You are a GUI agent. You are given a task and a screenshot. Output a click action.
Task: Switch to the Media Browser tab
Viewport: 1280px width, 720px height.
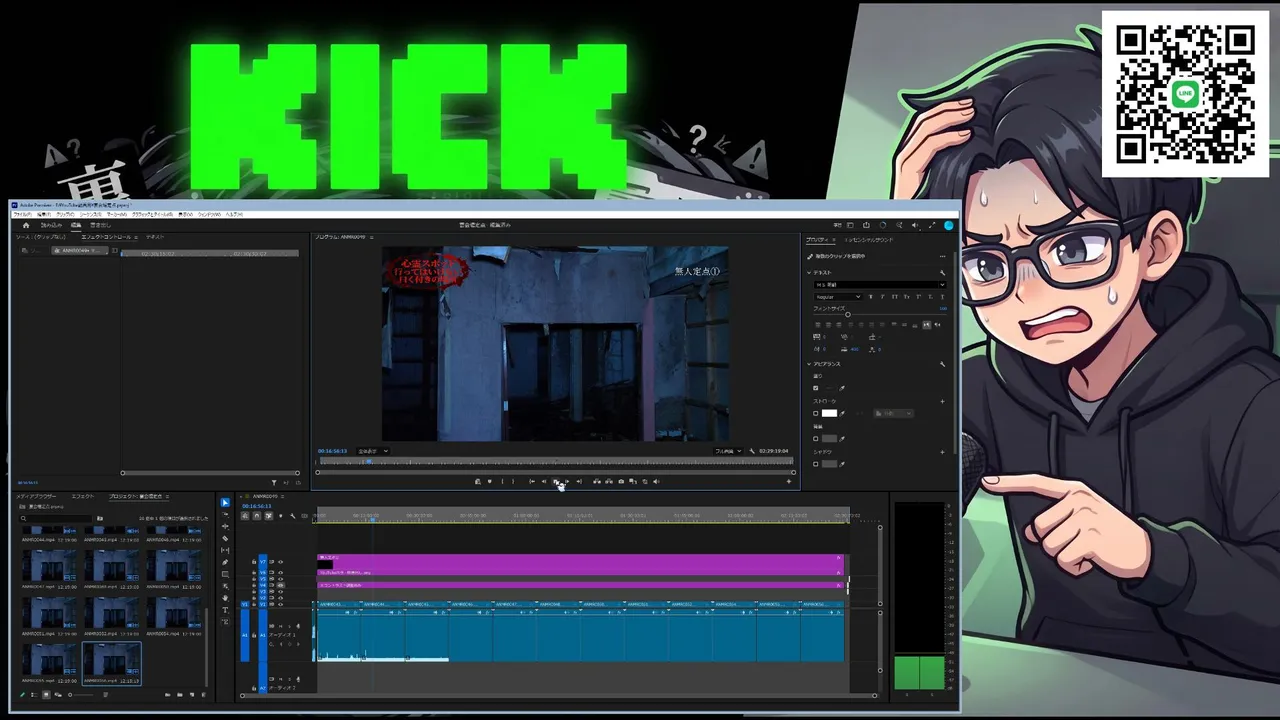tap(37, 496)
